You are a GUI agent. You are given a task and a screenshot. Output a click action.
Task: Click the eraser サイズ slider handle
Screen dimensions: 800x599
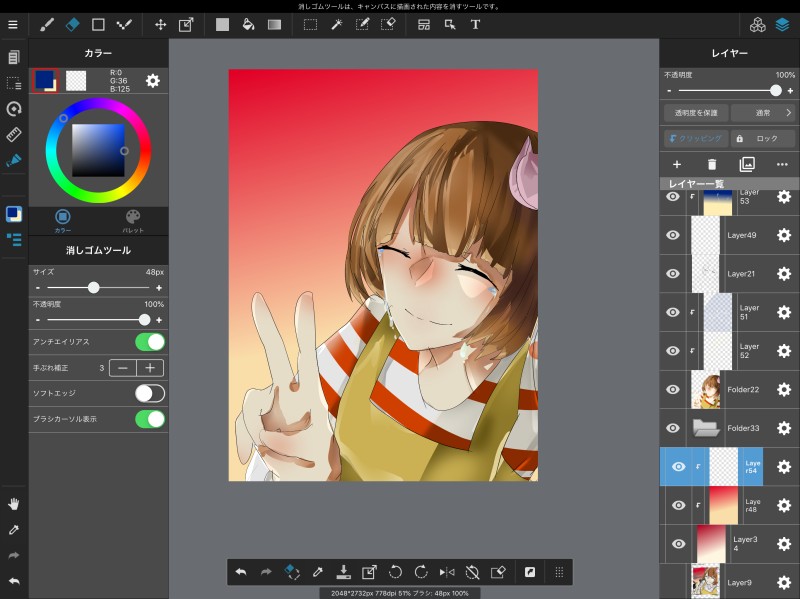point(93,287)
